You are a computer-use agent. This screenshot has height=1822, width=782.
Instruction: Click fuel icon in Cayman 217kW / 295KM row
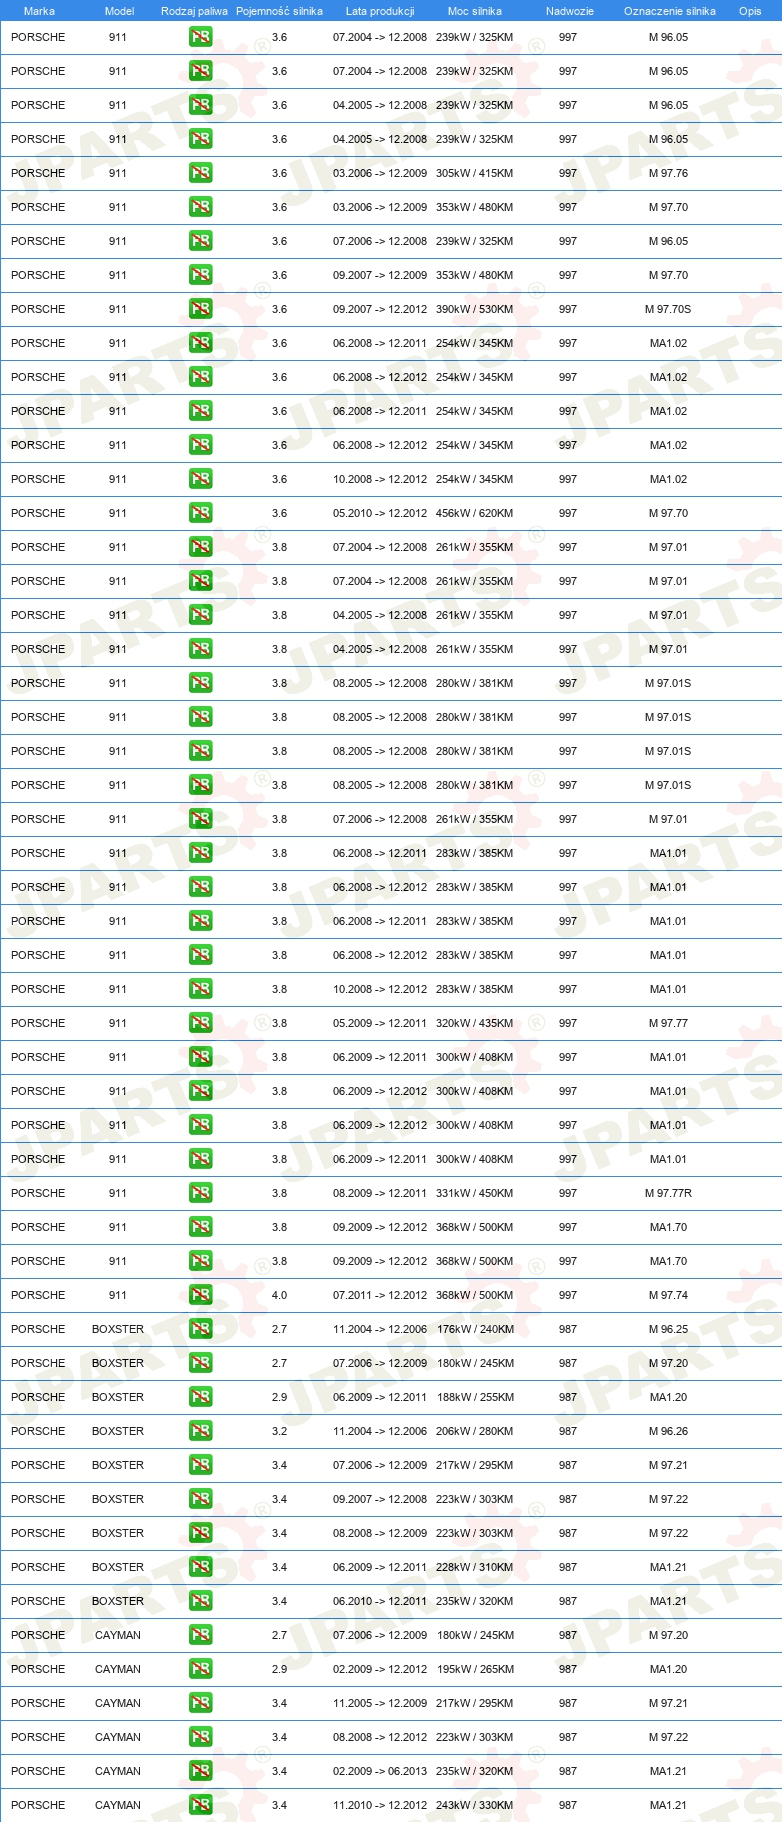coord(200,1703)
